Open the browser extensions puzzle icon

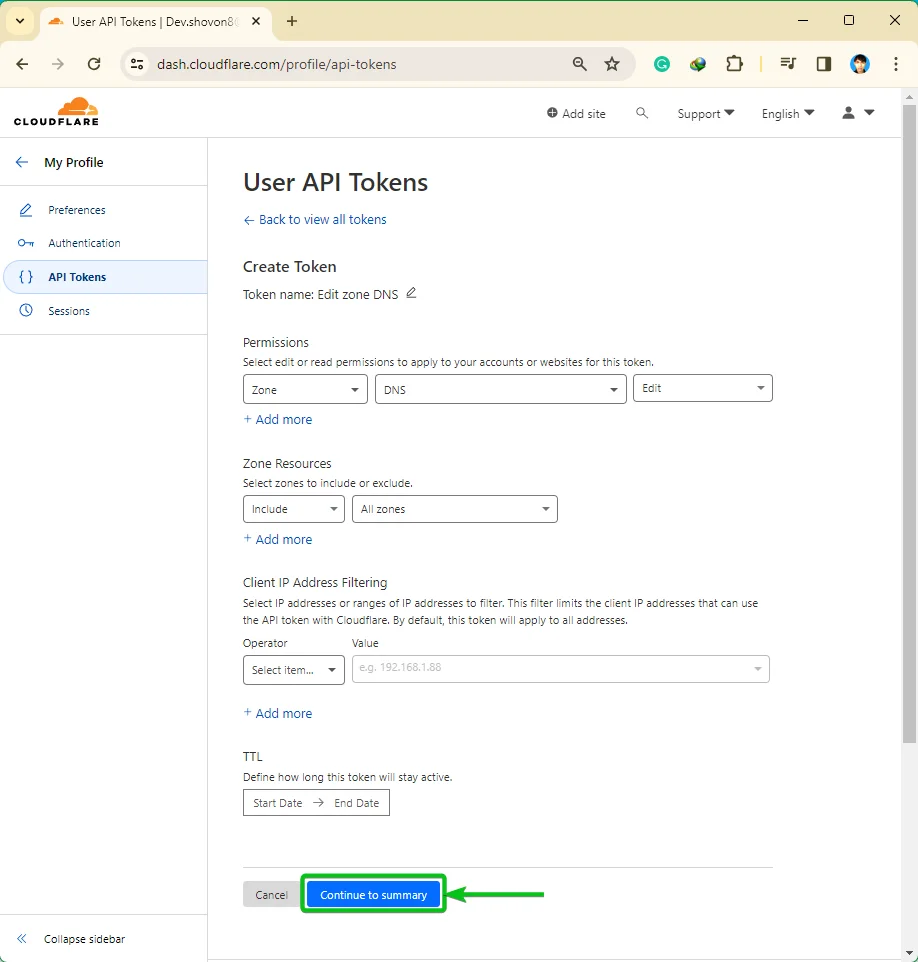(734, 64)
